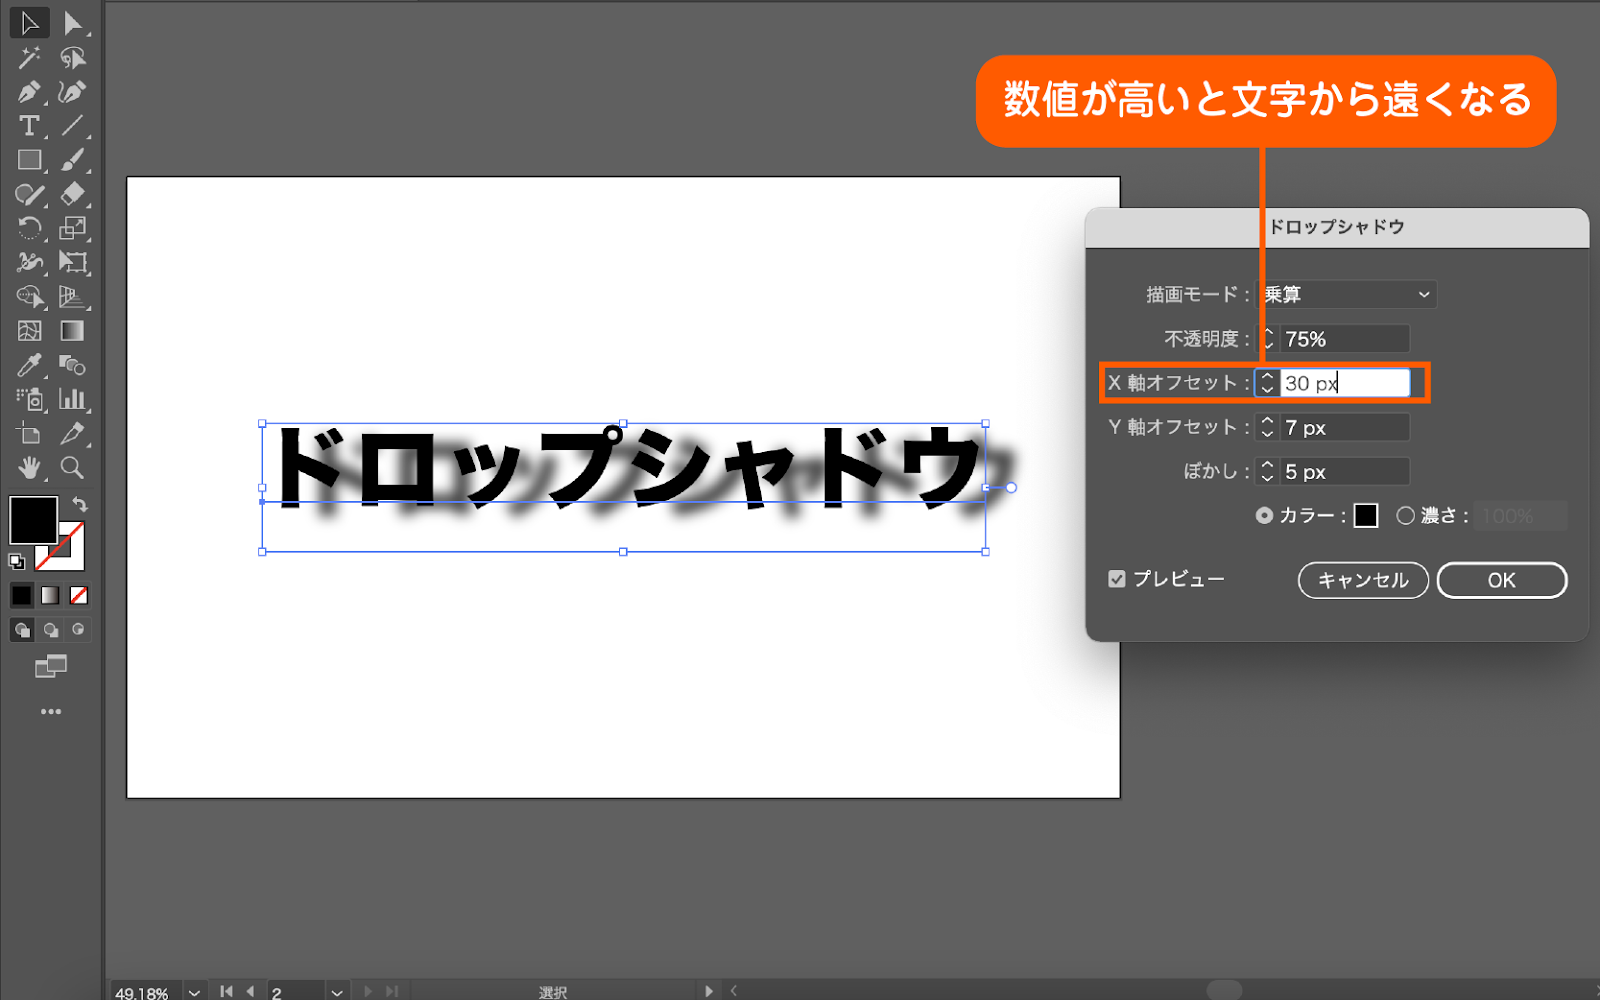Select the Hand tool
This screenshot has height=1000, width=1600.
point(29,467)
